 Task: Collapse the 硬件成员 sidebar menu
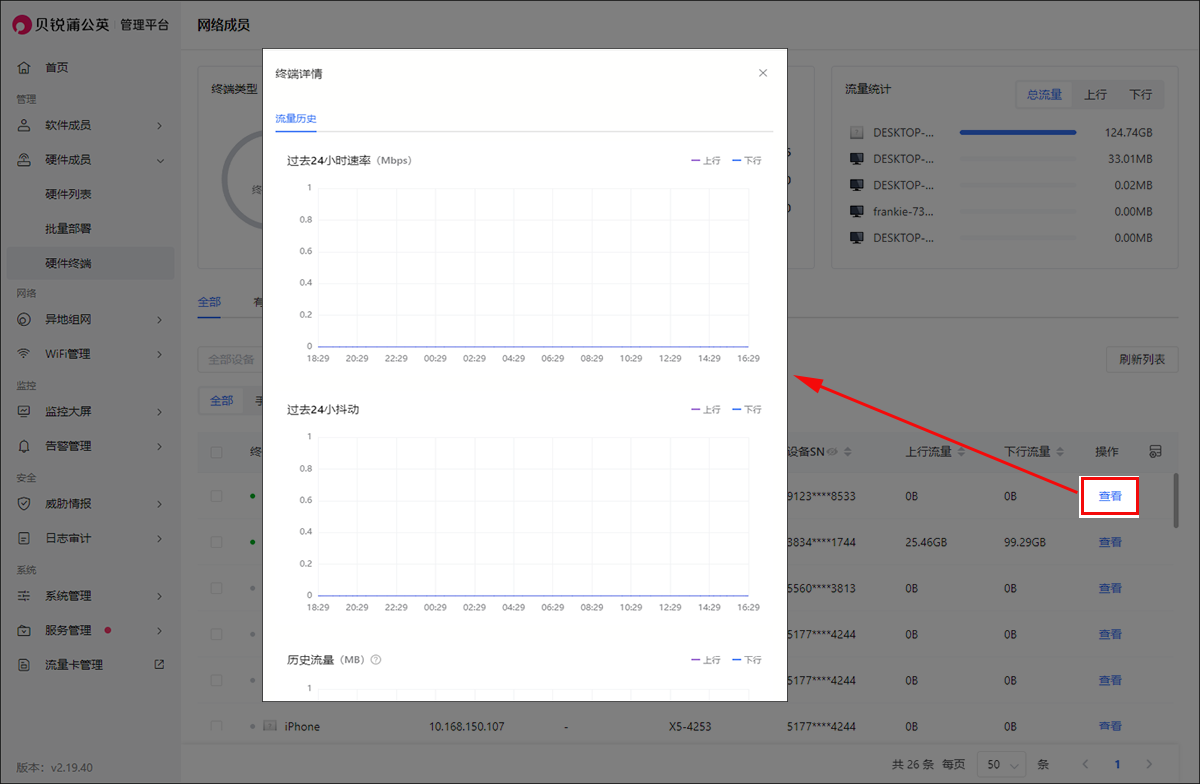159,160
